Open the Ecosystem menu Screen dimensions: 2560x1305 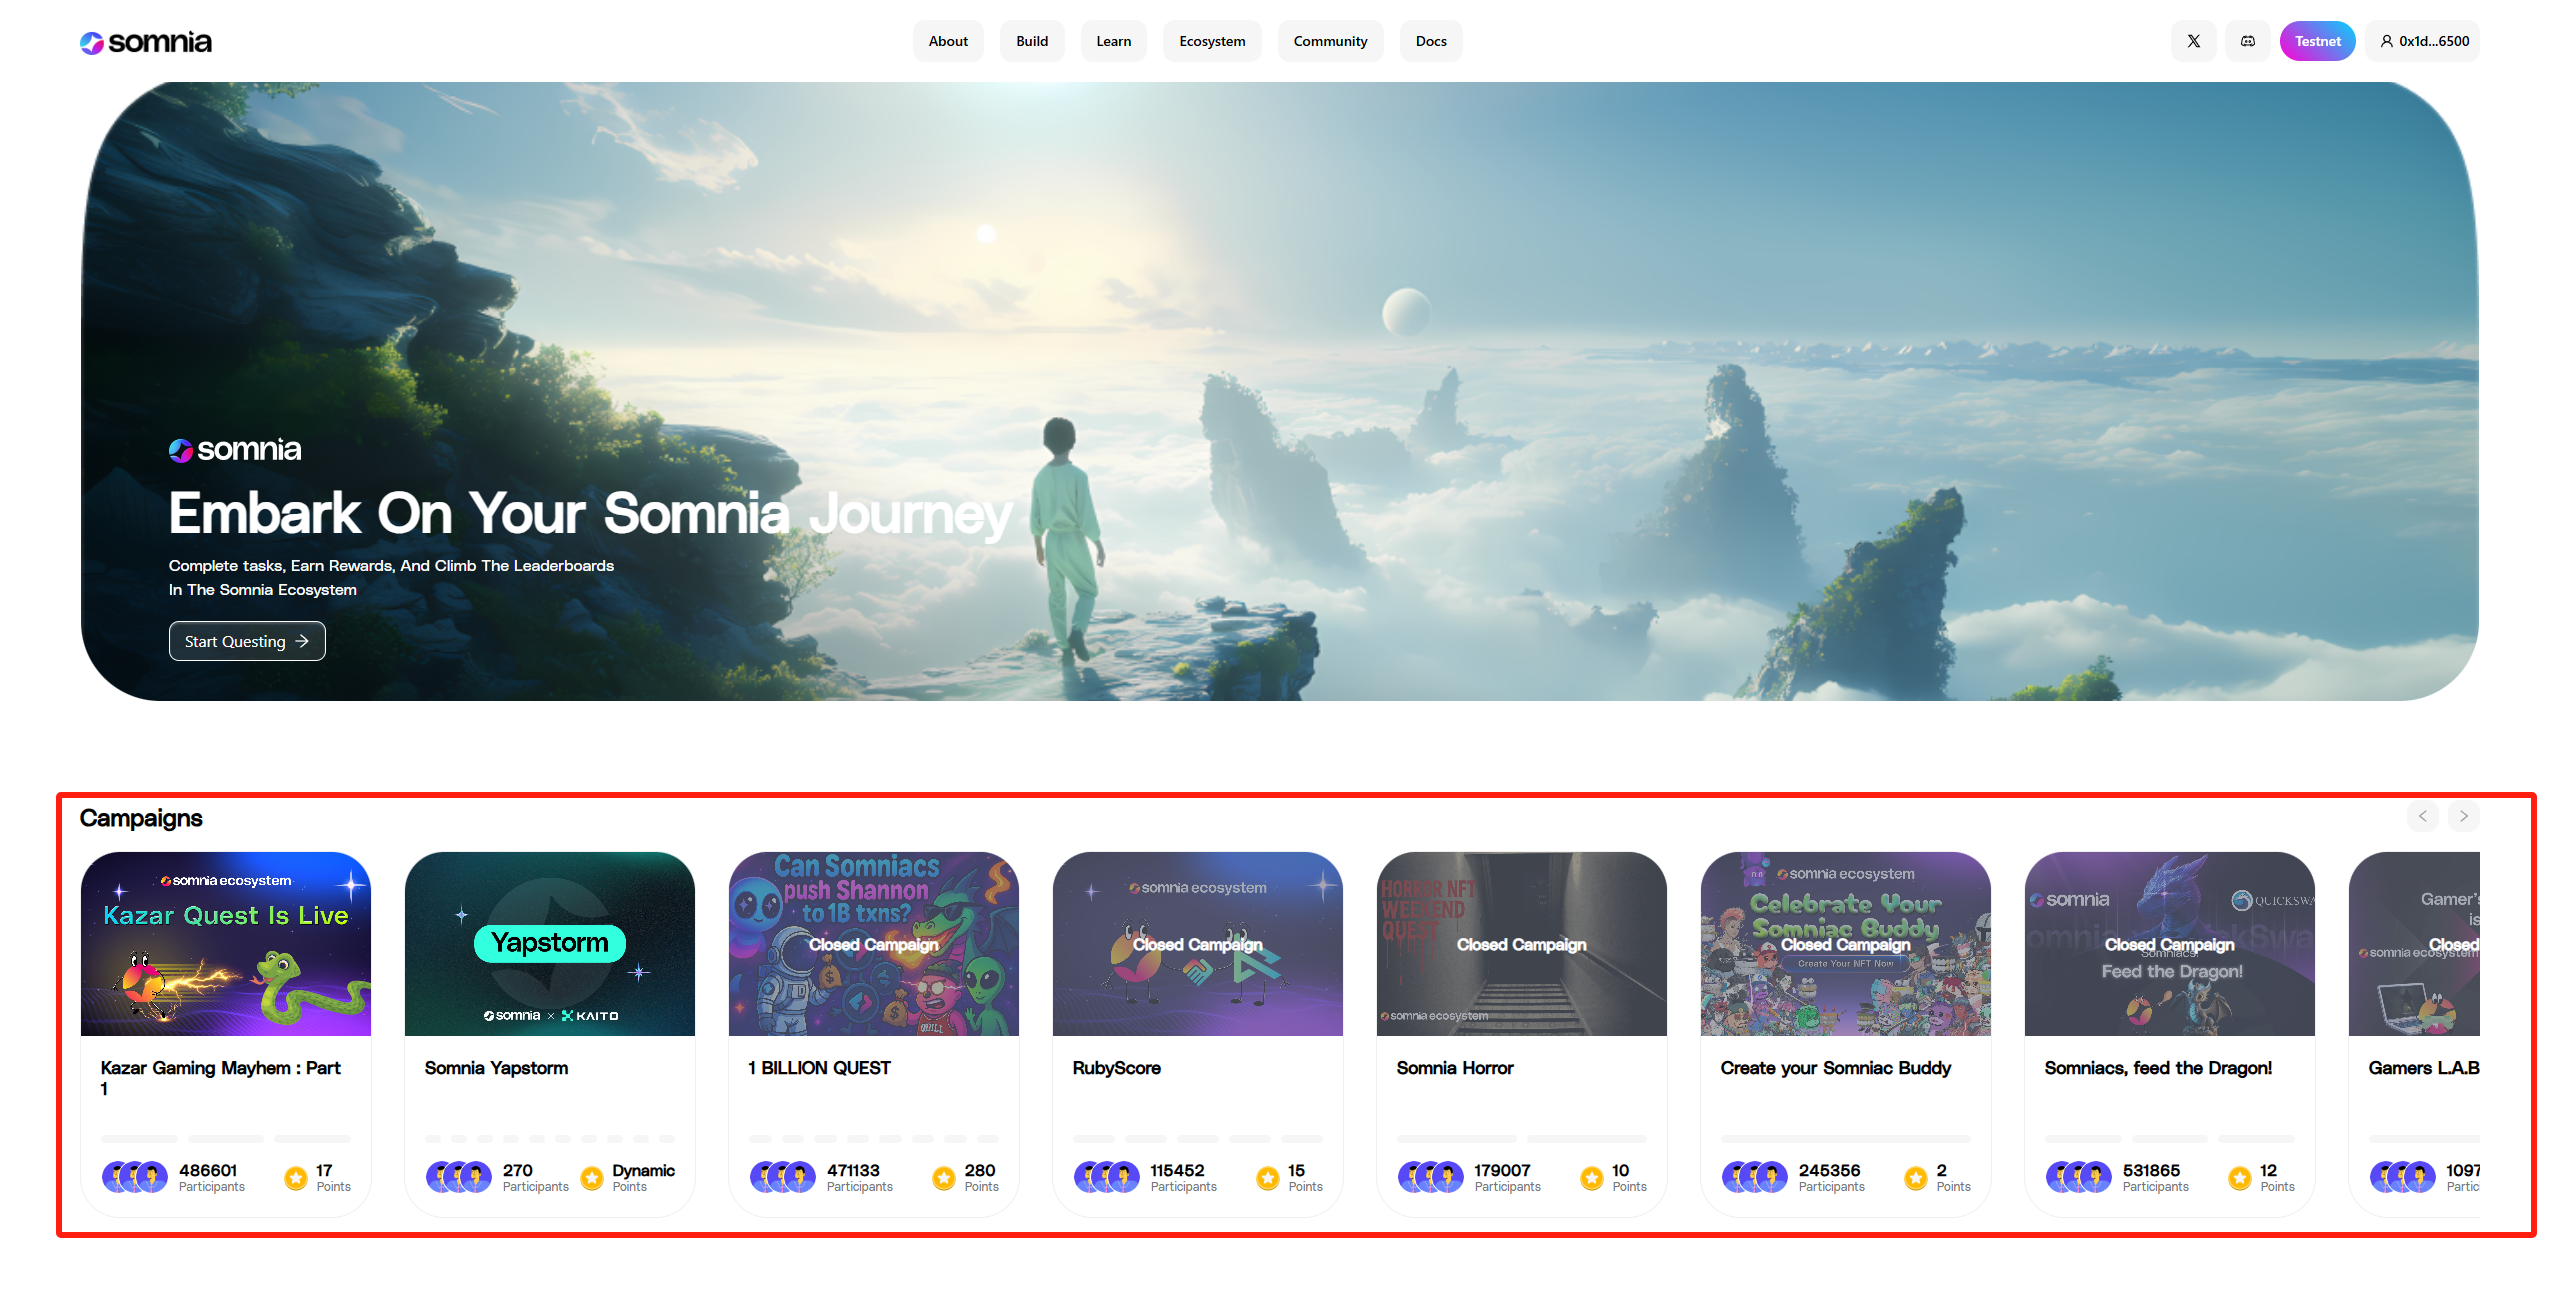(x=1212, y=41)
